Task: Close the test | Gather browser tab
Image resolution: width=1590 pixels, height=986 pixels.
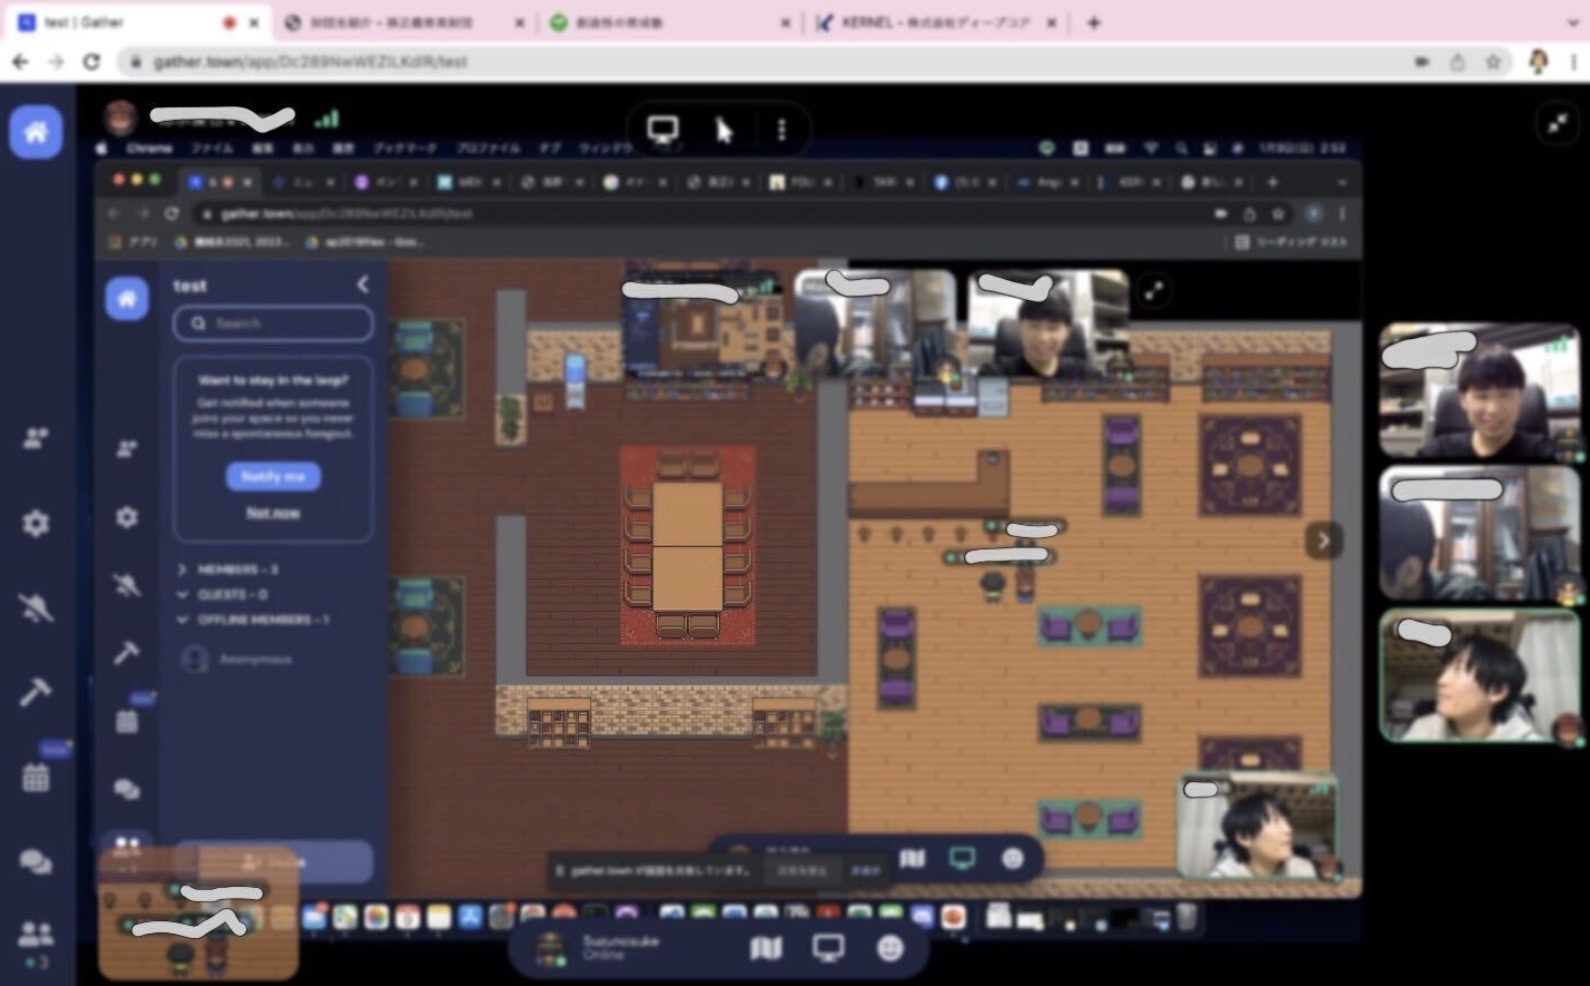Action: (x=254, y=22)
